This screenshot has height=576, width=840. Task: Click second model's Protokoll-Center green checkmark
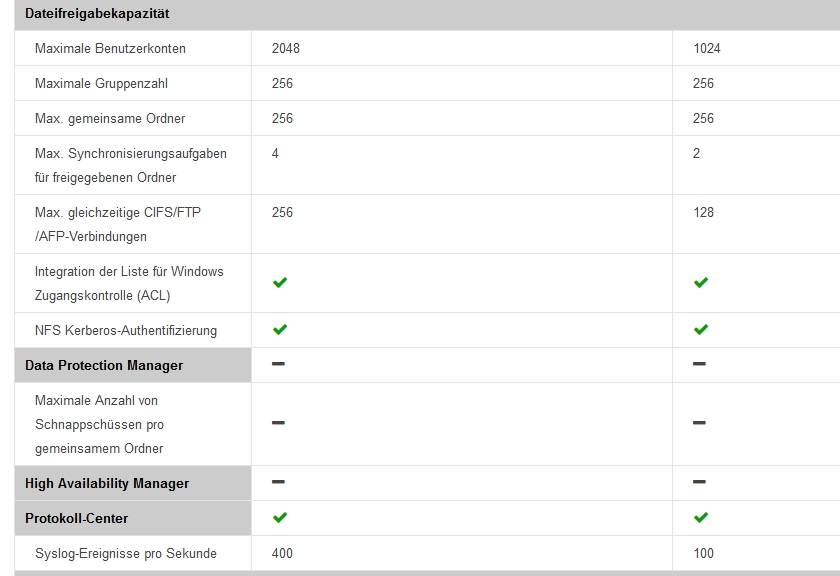[x=701, y=518]
